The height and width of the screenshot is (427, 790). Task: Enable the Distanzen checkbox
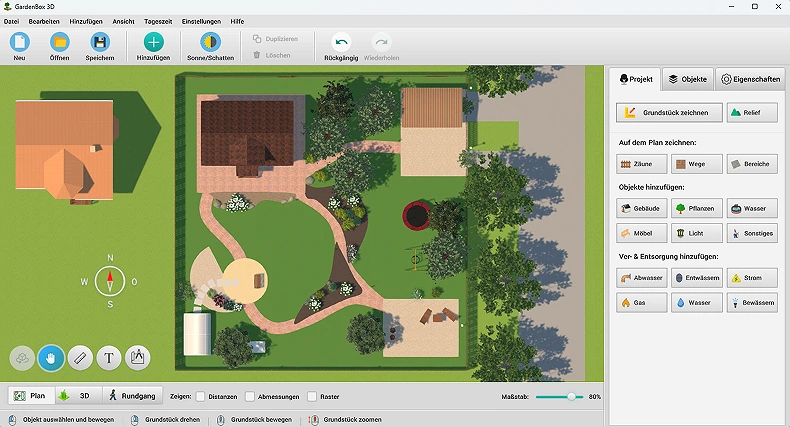(x=201, y=396)
